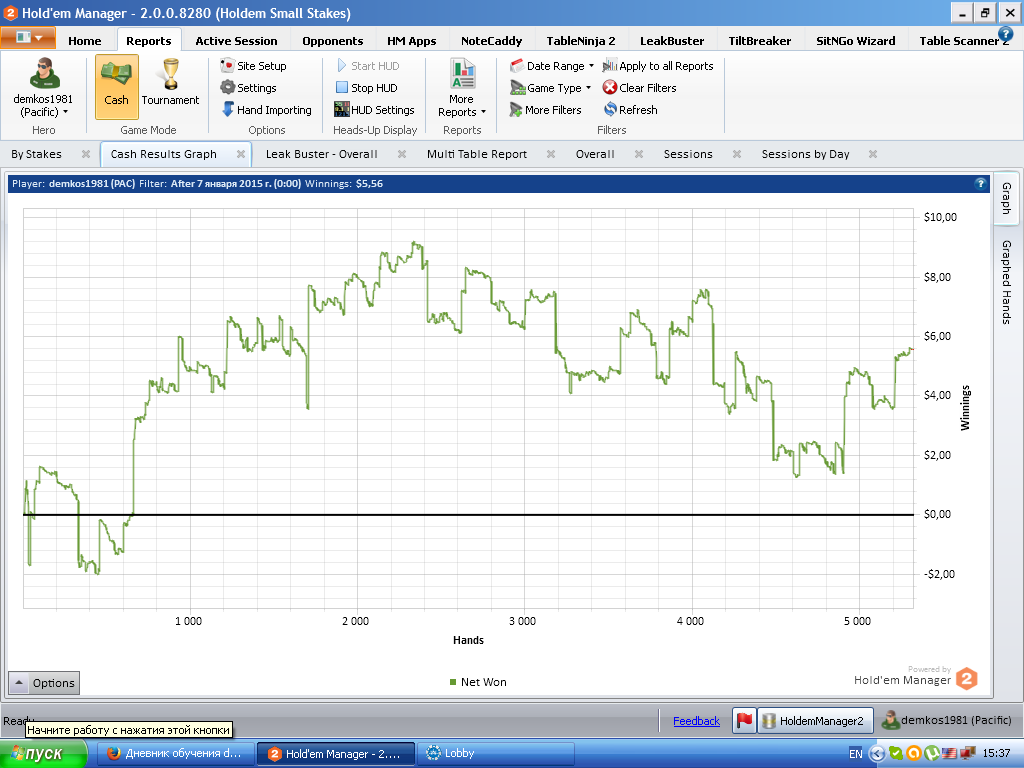The image size is (1024, 768).
Task: Close the Multi Table Report tab
Action: click(x=551, y=154)
